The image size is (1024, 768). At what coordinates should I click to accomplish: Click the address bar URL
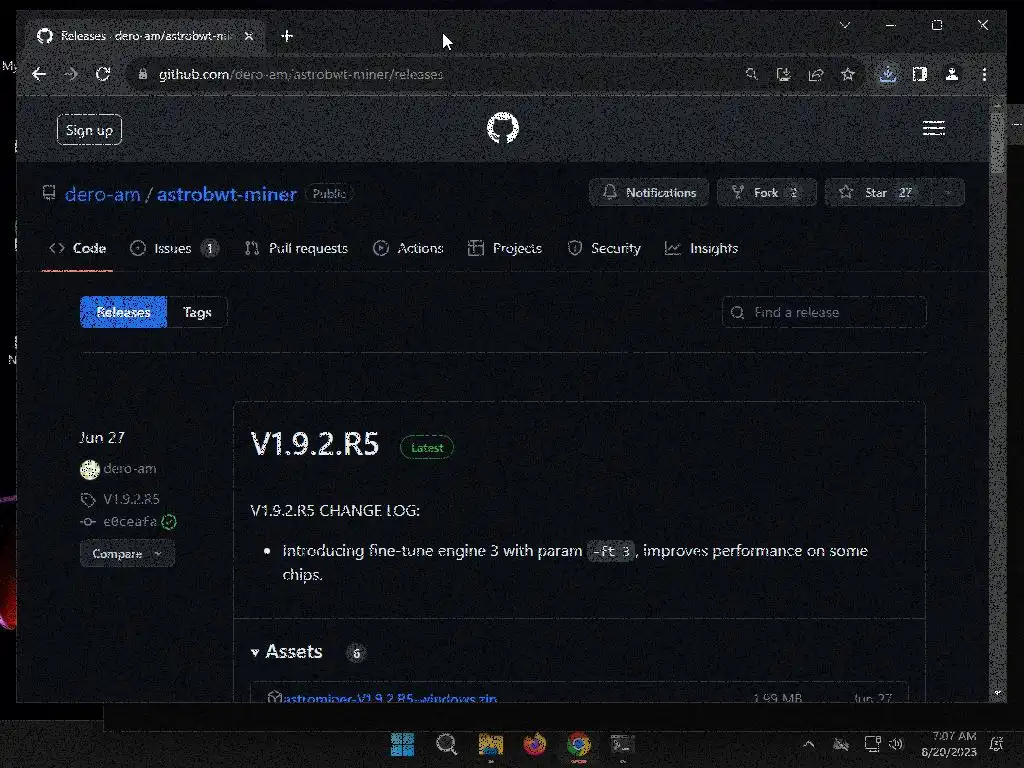[300, 74]
